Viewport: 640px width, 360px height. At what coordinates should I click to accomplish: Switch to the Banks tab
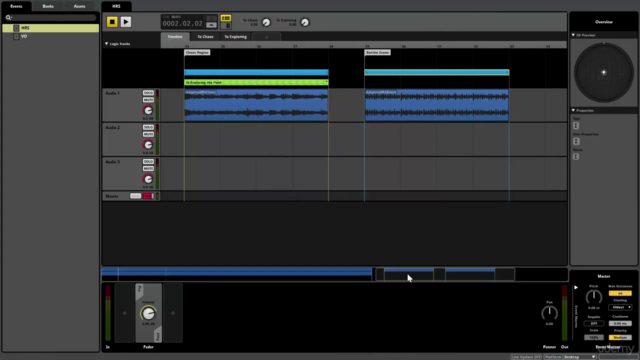(x=48, y=6)
